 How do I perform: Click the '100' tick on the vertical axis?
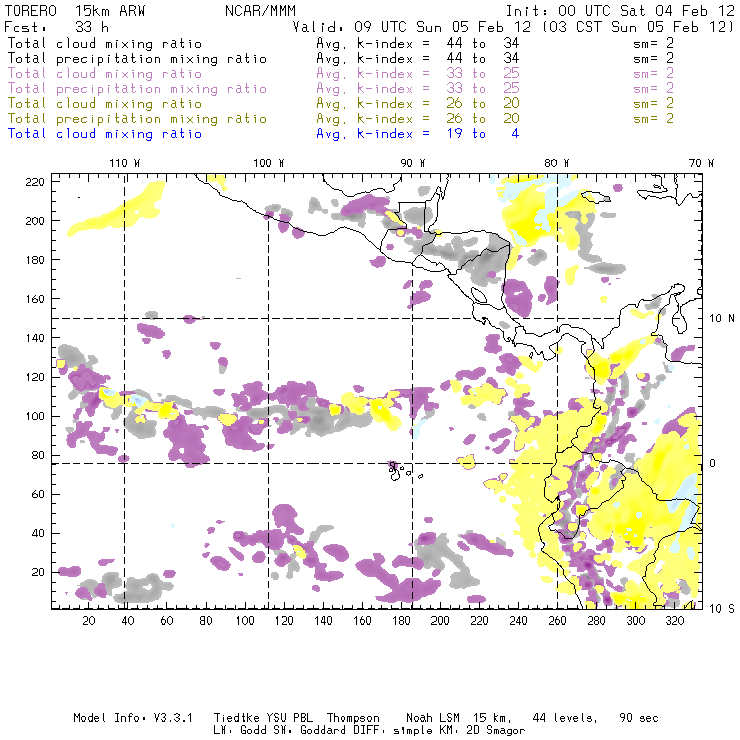pos(35,416)
